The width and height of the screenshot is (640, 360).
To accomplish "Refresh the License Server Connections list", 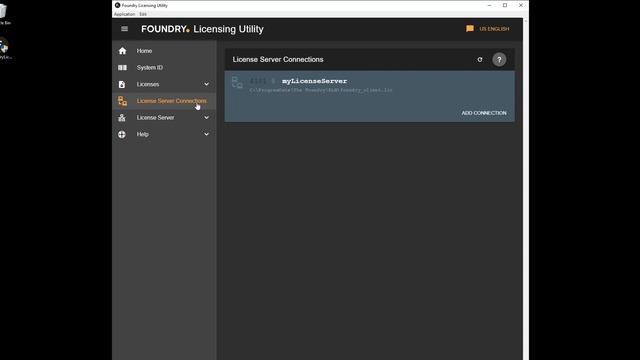I will (x=480, y=60).
